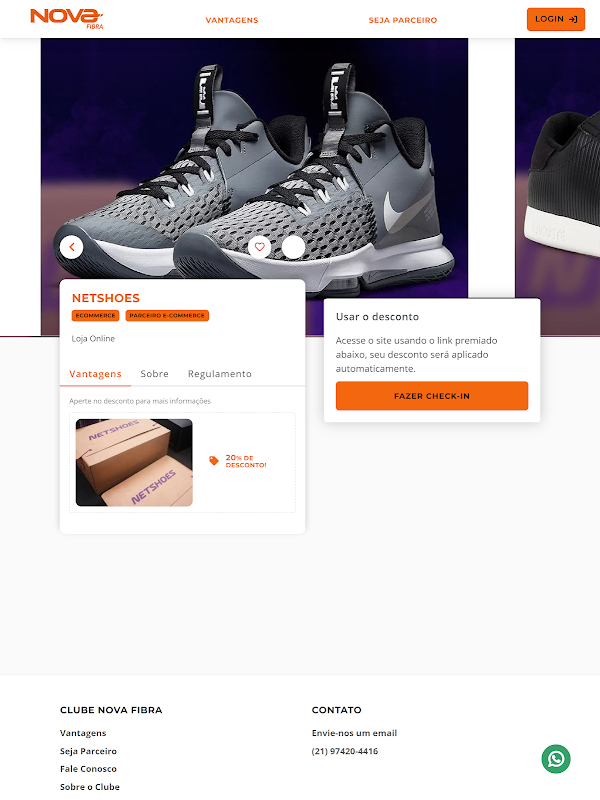The height and width of the screenshot is (800, 600).
Task: Click the Lacoste shoe next slide
Action: tap(557, 186)
